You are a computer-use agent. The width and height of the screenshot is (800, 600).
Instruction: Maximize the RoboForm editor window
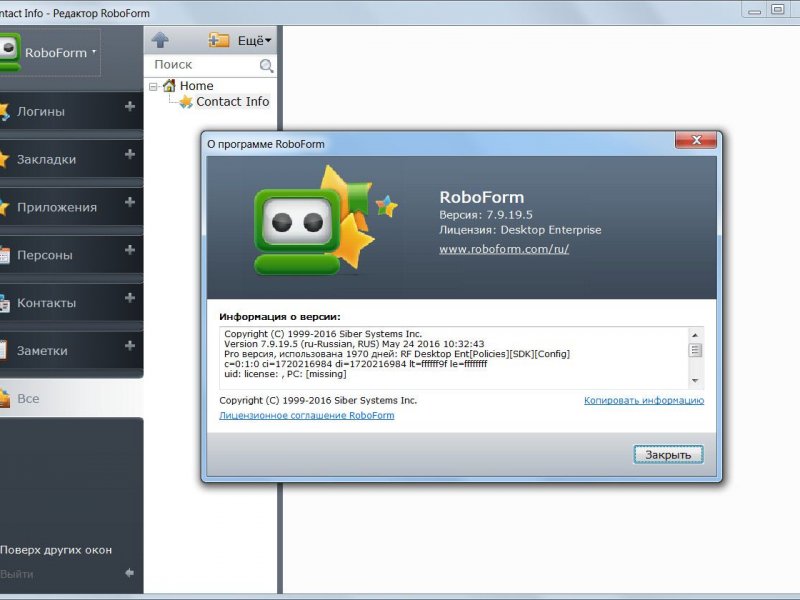778,9
